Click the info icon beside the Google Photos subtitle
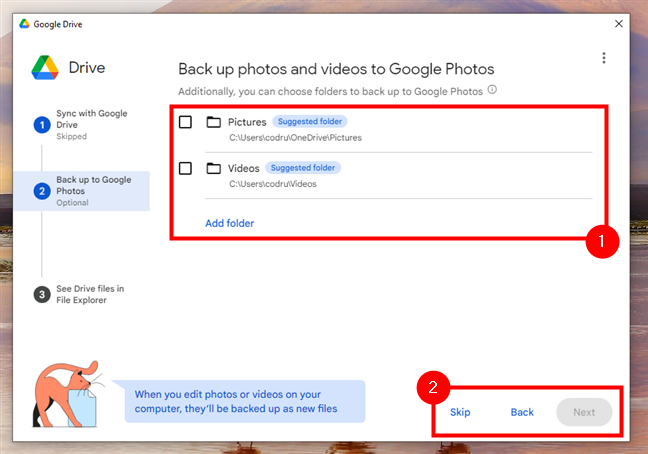Viewport: 648px width, 454px height. coord(492,90)
